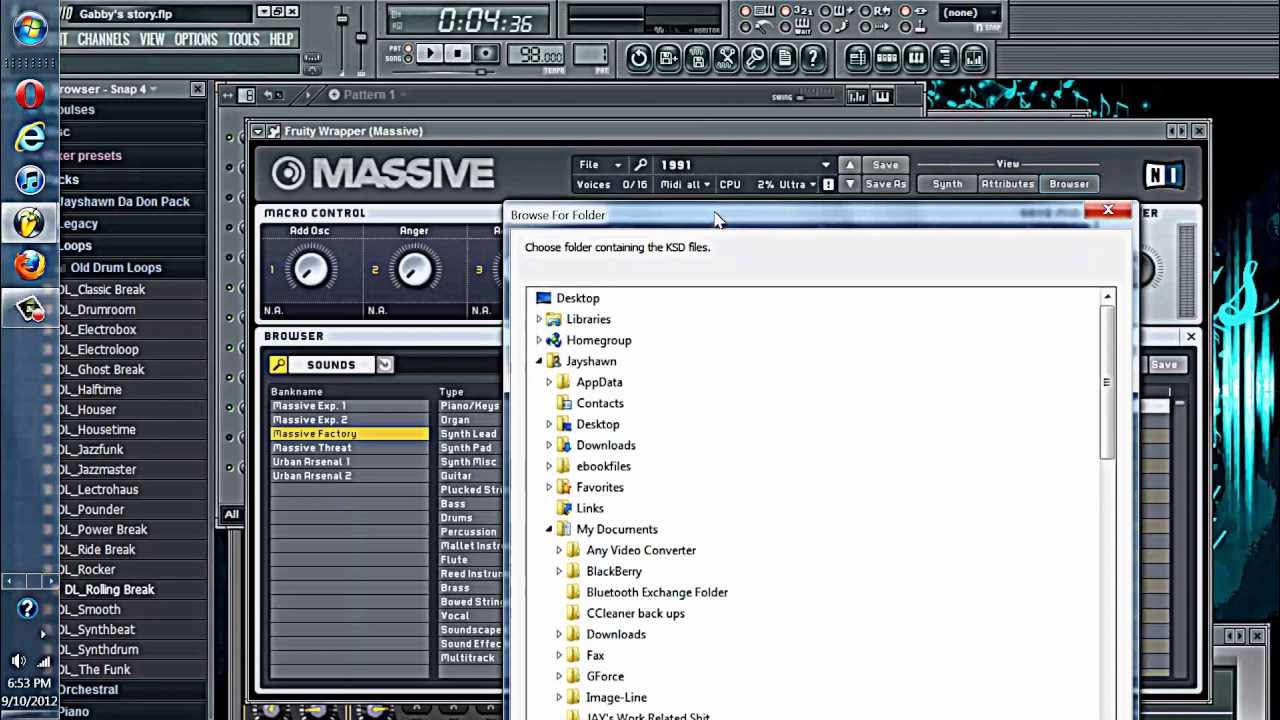Click the Anger macro knob

[414, 268]
